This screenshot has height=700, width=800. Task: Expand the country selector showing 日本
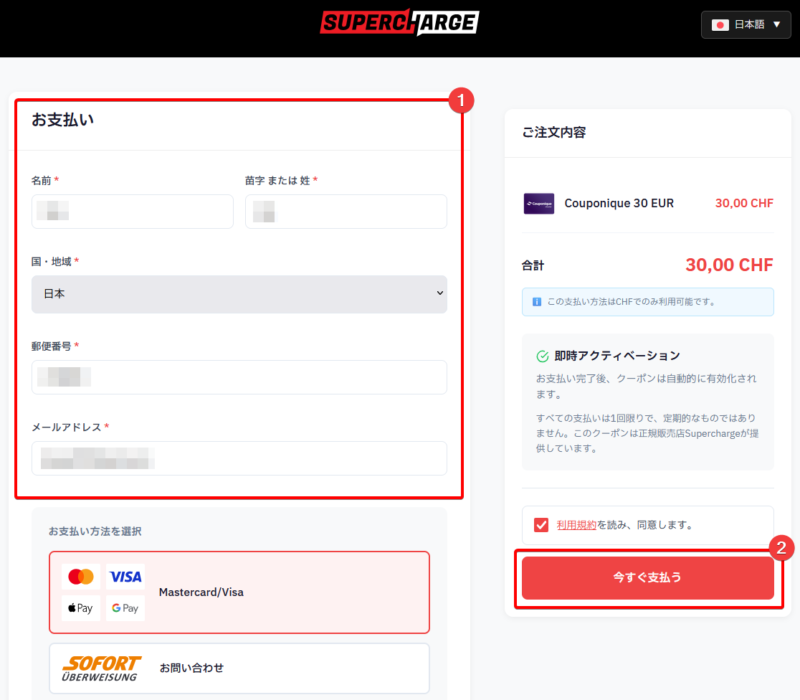[239, 294]
